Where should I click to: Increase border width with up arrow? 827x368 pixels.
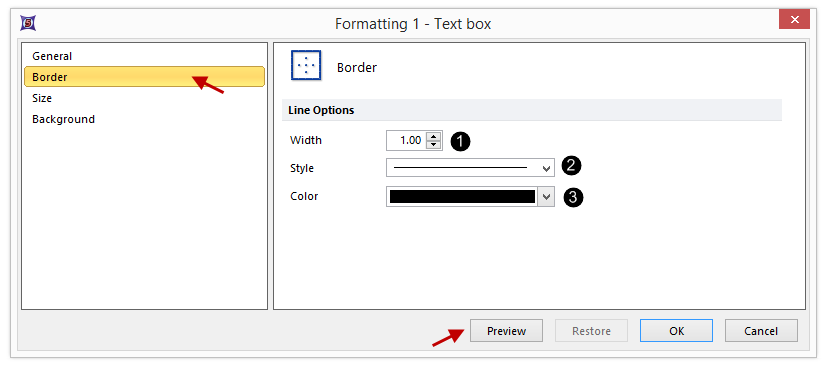tap(434, 136)
